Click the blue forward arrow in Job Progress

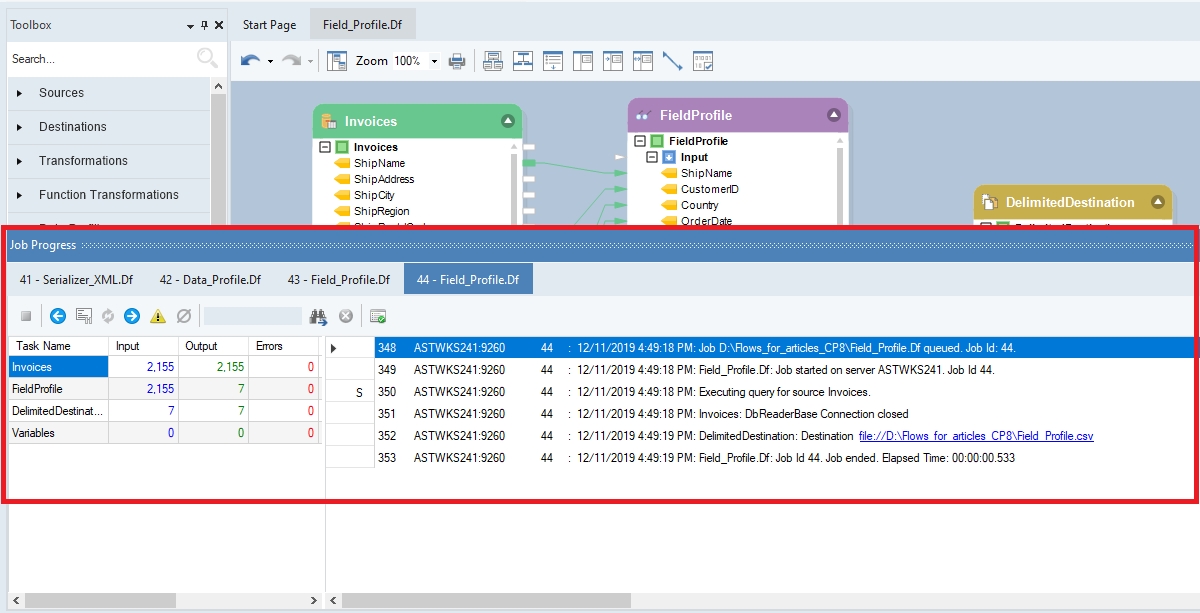pos(132,316)
